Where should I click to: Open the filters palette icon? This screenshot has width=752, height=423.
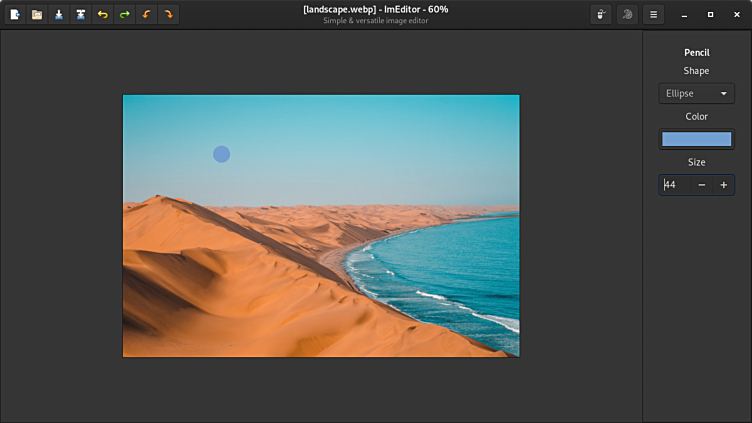[627, 15]
